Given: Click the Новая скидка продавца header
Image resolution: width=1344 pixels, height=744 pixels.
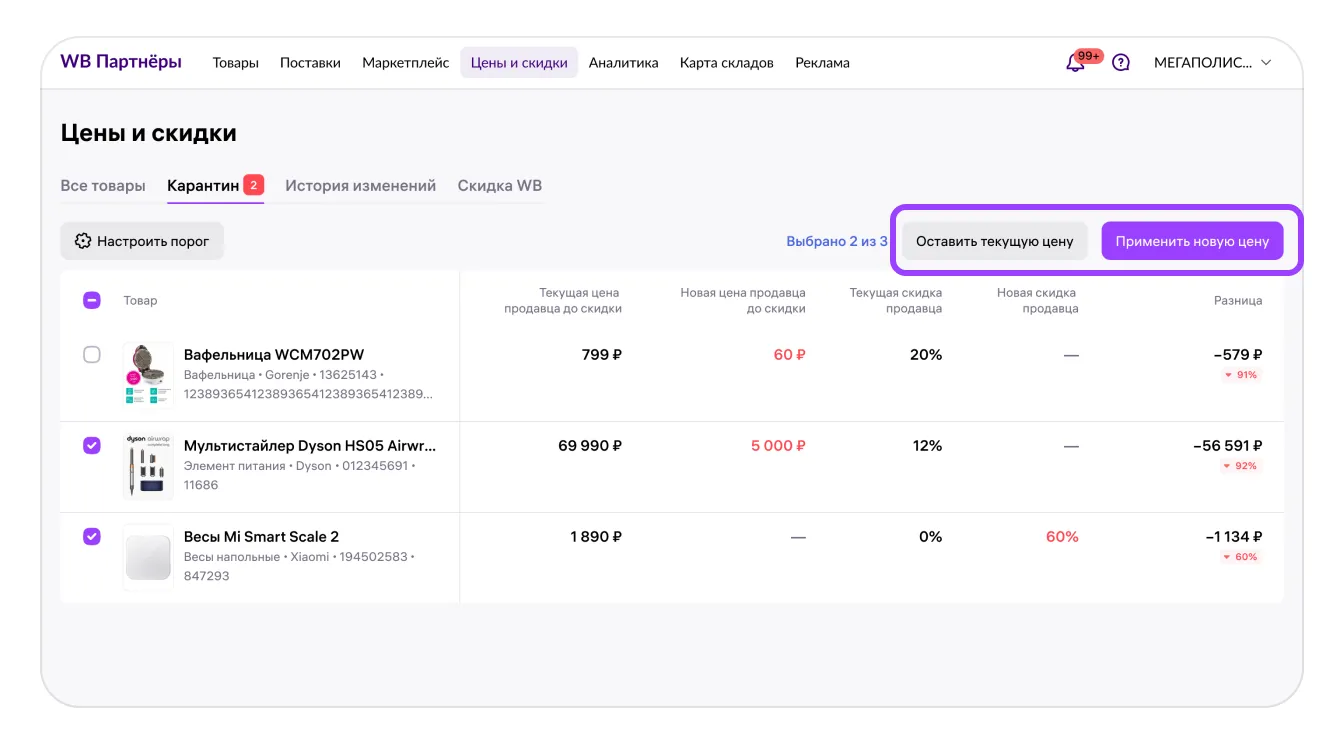Looking at the screenshot, I should pyautogui.click(x=1037, y=300).
